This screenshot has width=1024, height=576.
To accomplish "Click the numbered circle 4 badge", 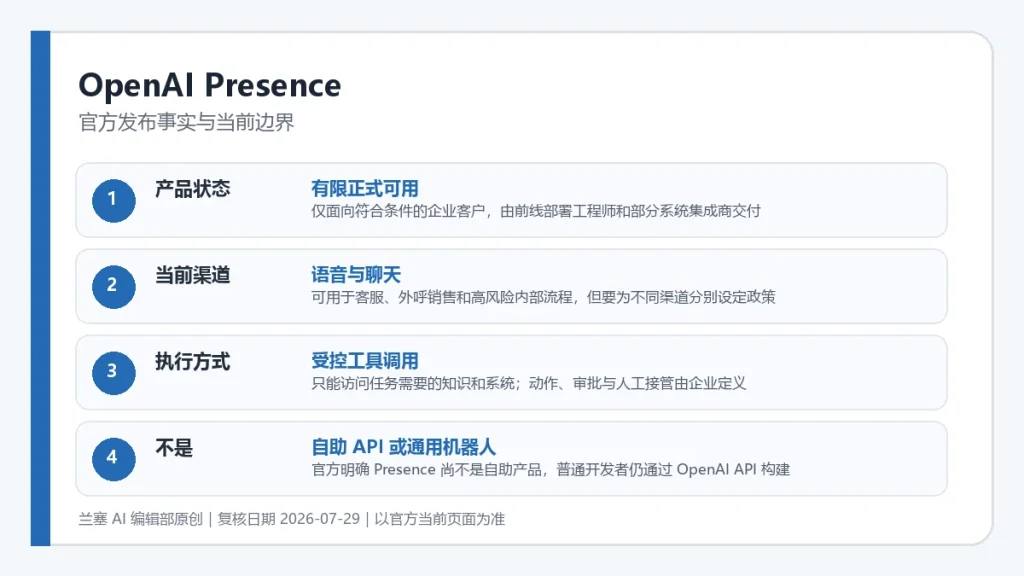I will 114,459.
